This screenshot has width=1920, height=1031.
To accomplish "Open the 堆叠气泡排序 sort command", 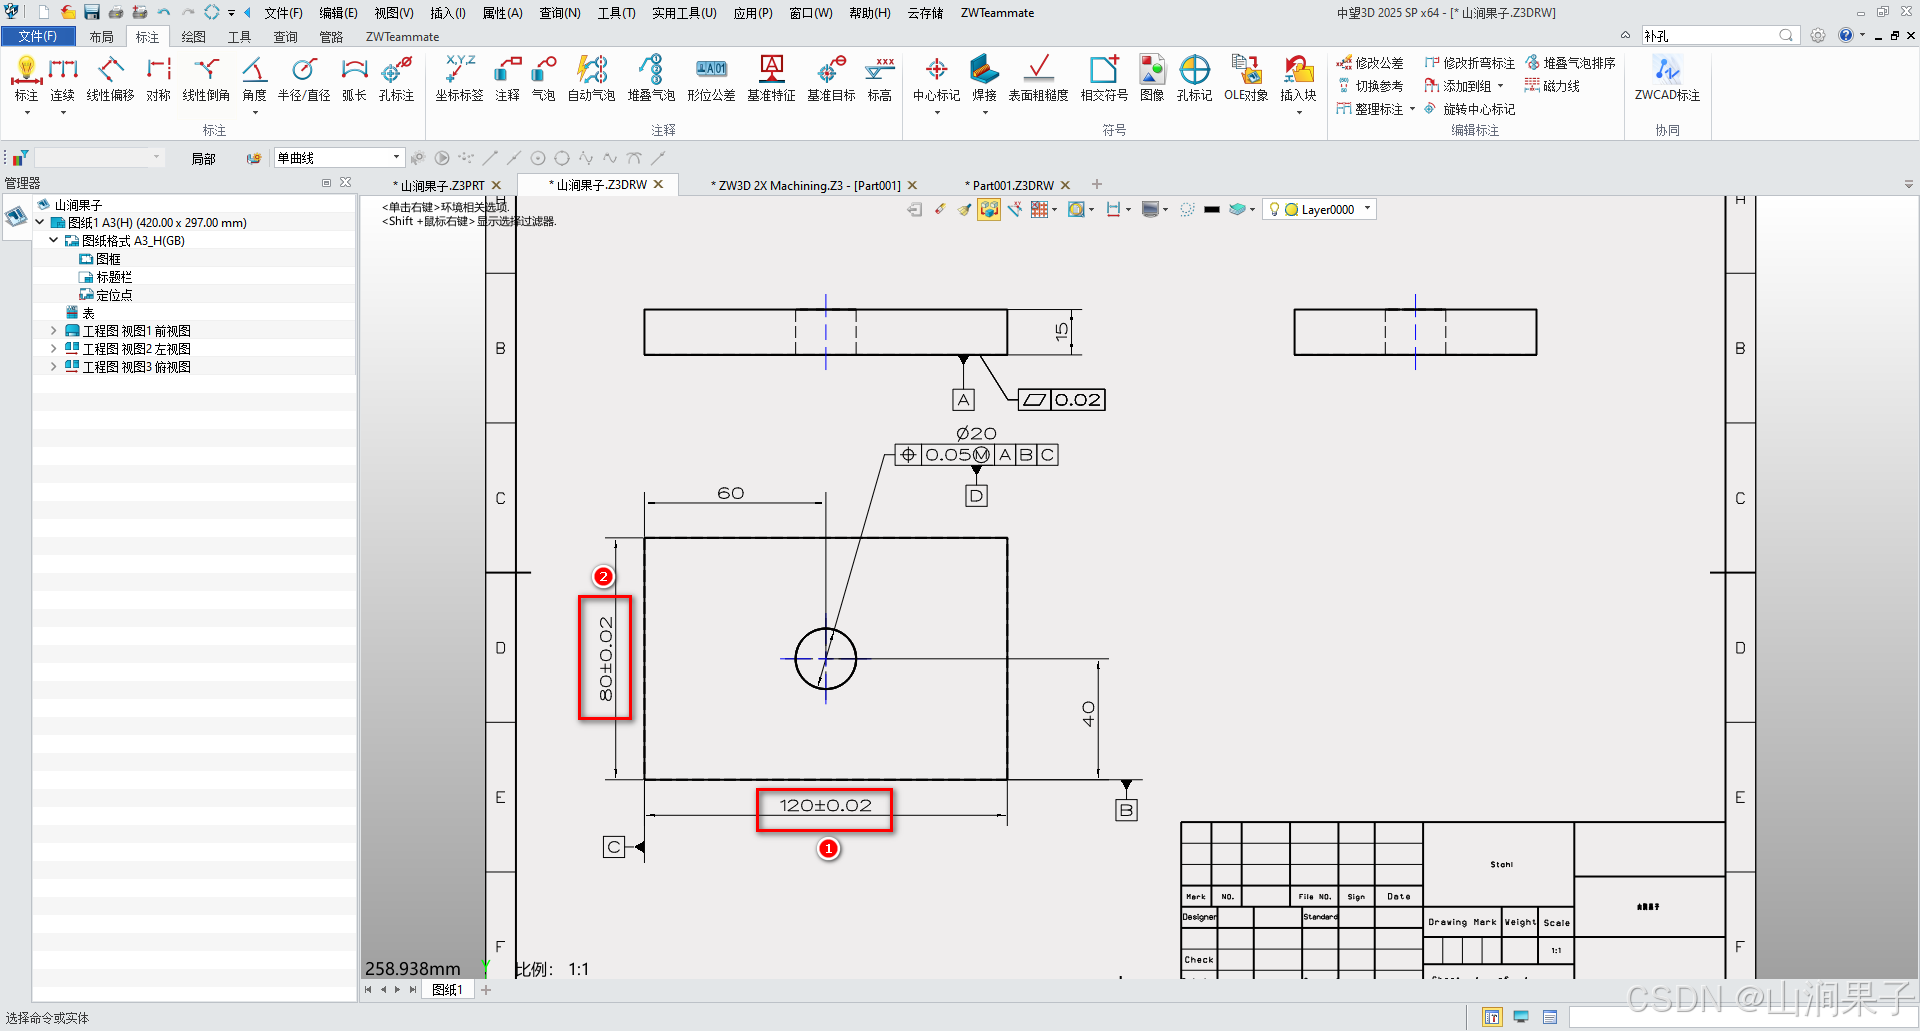I will point(1570,63).
